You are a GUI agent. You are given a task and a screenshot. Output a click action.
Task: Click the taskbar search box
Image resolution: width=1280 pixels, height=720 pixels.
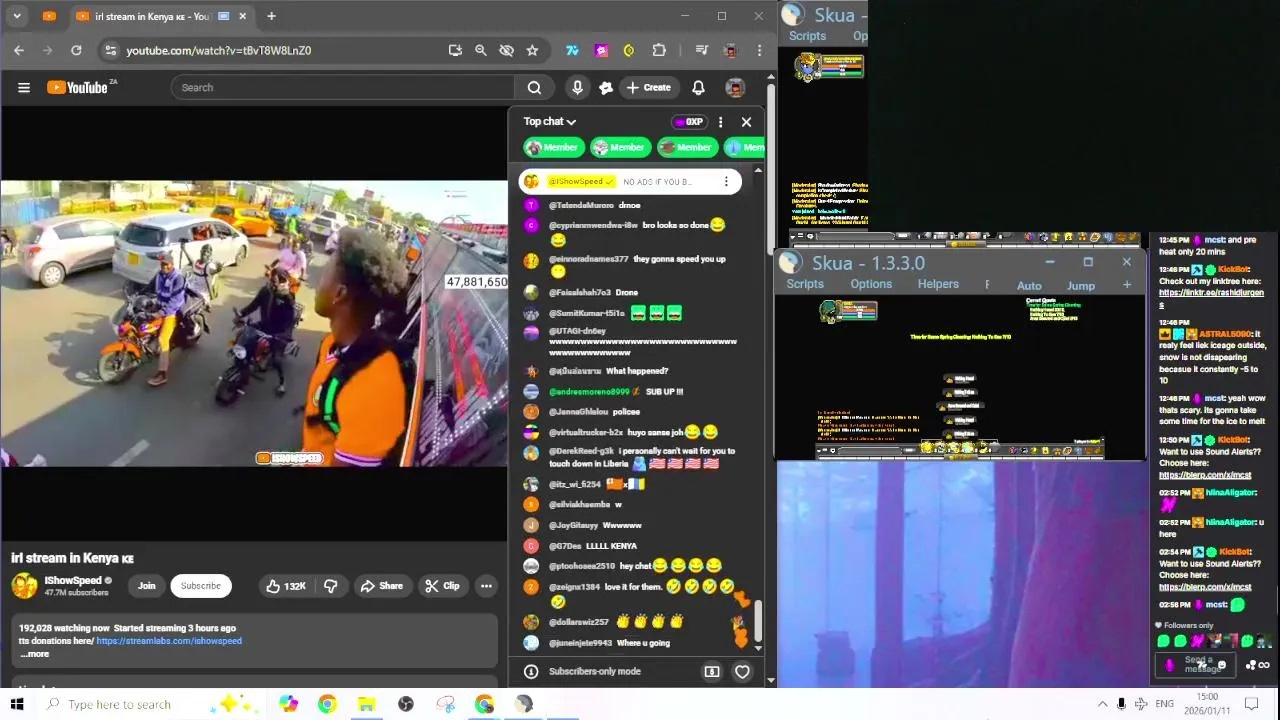[x=120, y=704]
